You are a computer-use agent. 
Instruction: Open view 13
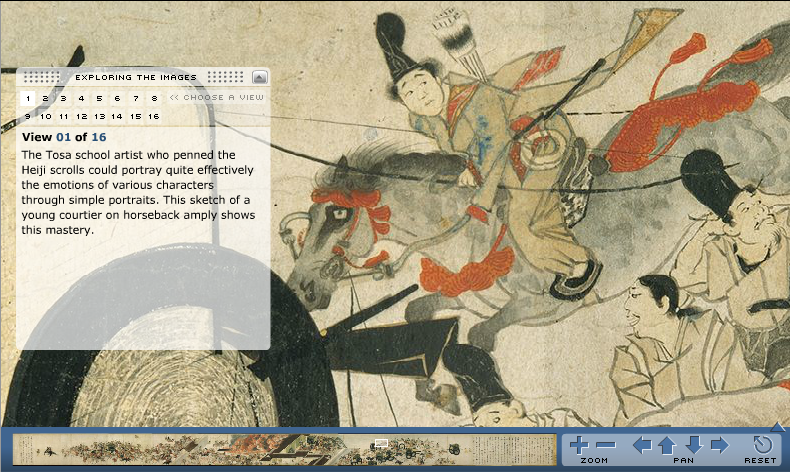(100, 116)
